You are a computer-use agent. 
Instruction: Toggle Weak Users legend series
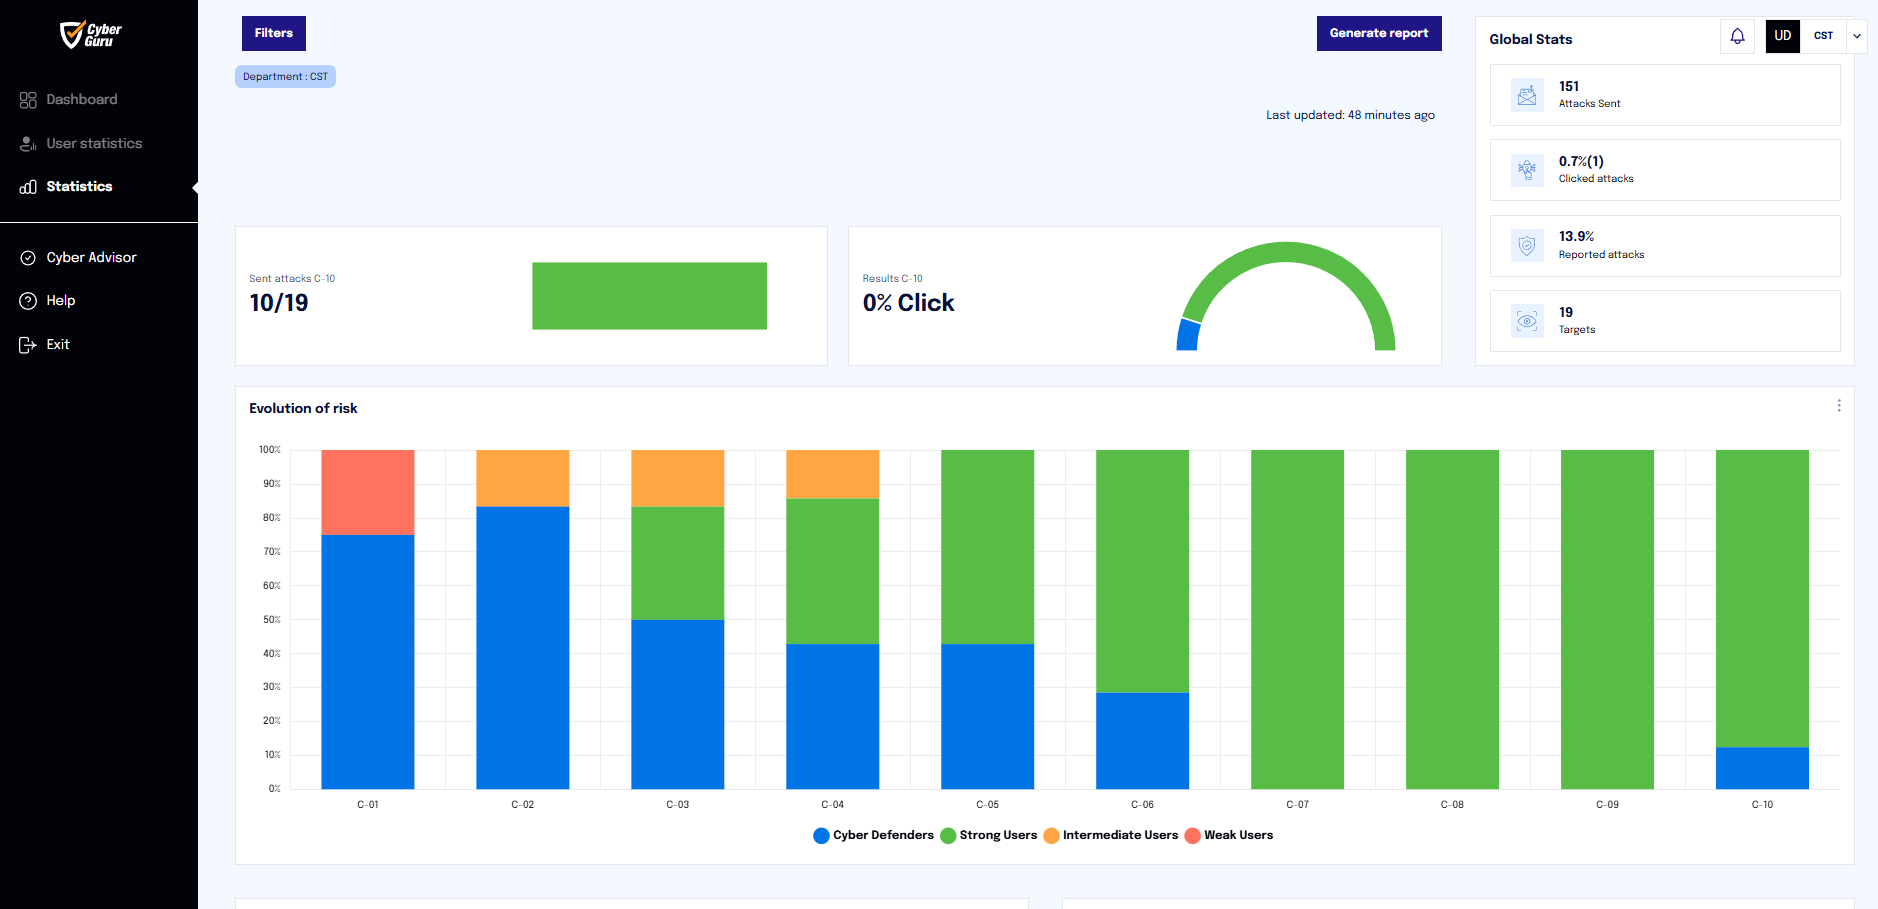click(1229, 836)
